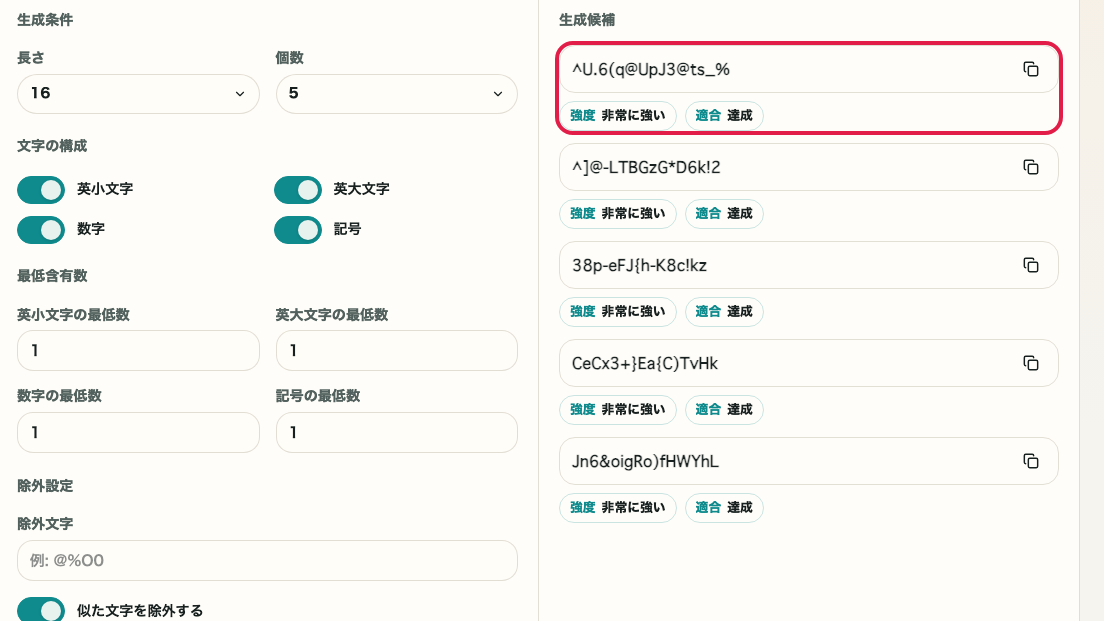Viewport: 1104px width, 621px height.
Task: Open the 個数 dropdown showing 5
Action: [396, 94]
